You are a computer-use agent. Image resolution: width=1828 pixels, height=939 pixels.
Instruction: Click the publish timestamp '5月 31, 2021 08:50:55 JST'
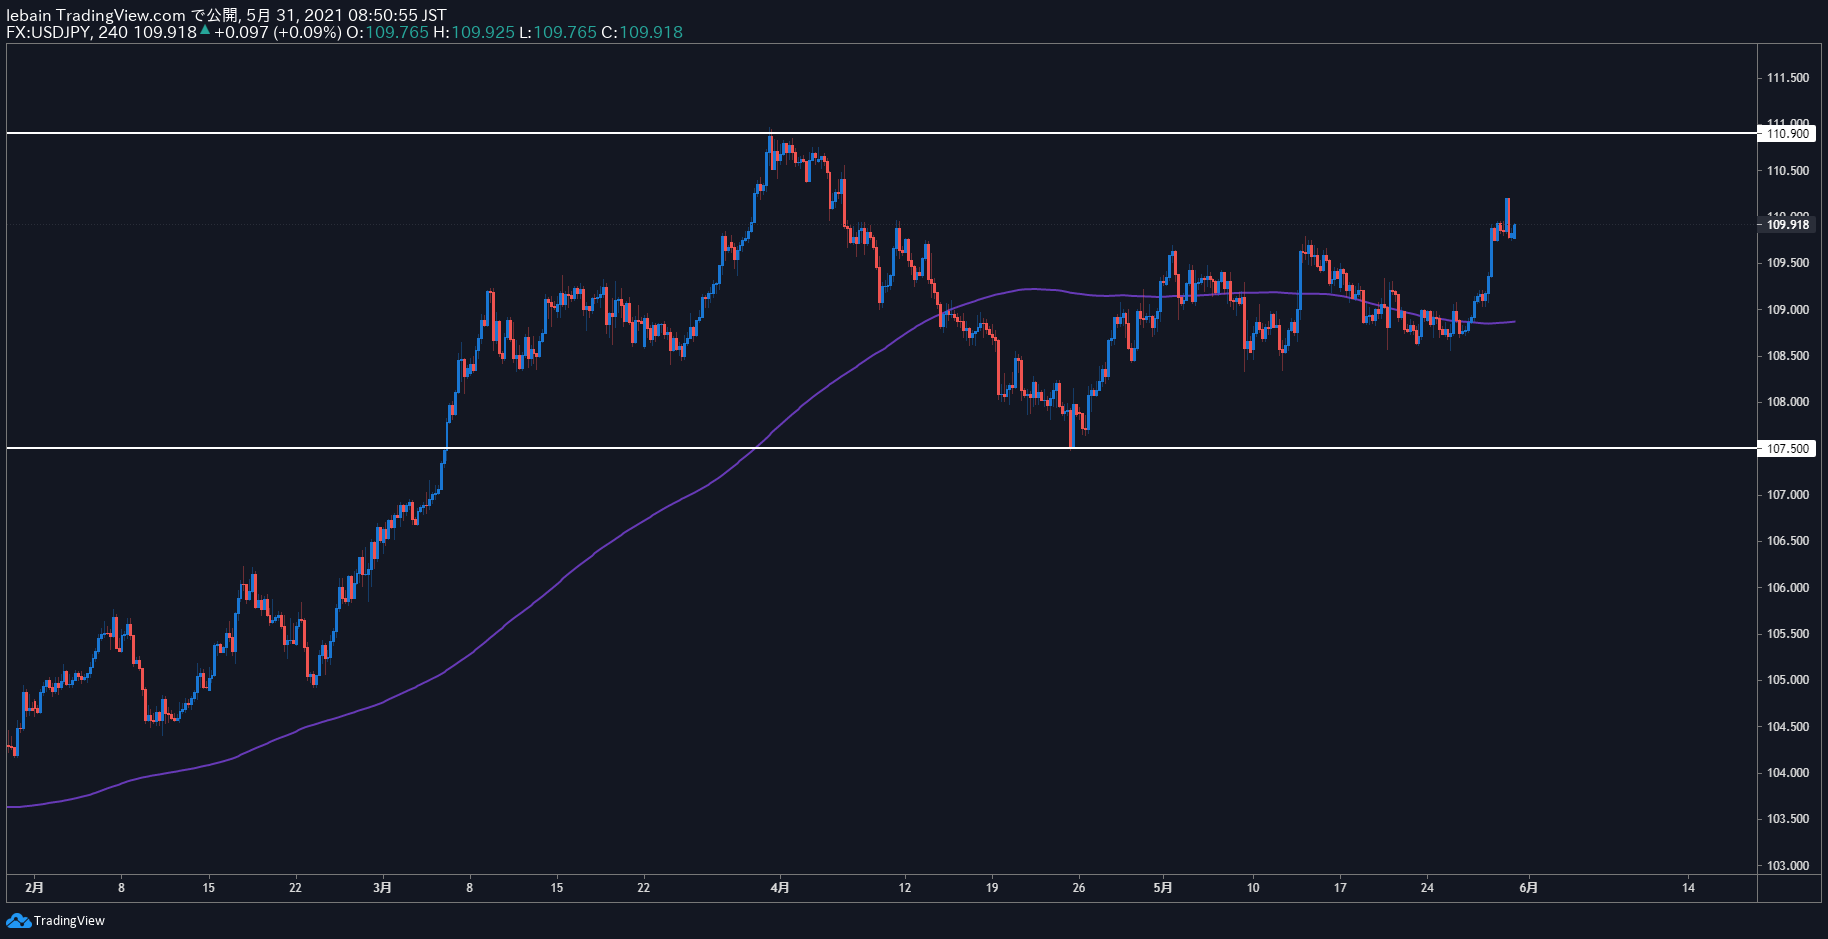(346, 15)
